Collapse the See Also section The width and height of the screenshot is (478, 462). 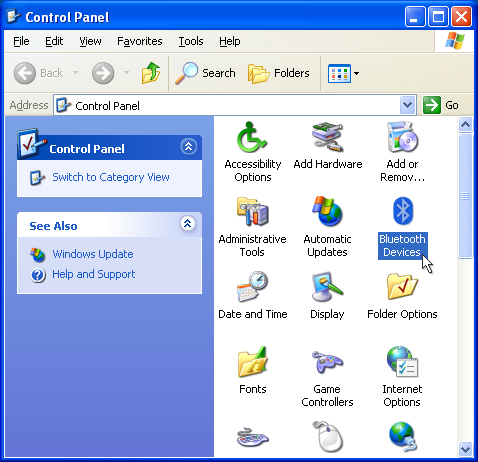click(188, 223)
